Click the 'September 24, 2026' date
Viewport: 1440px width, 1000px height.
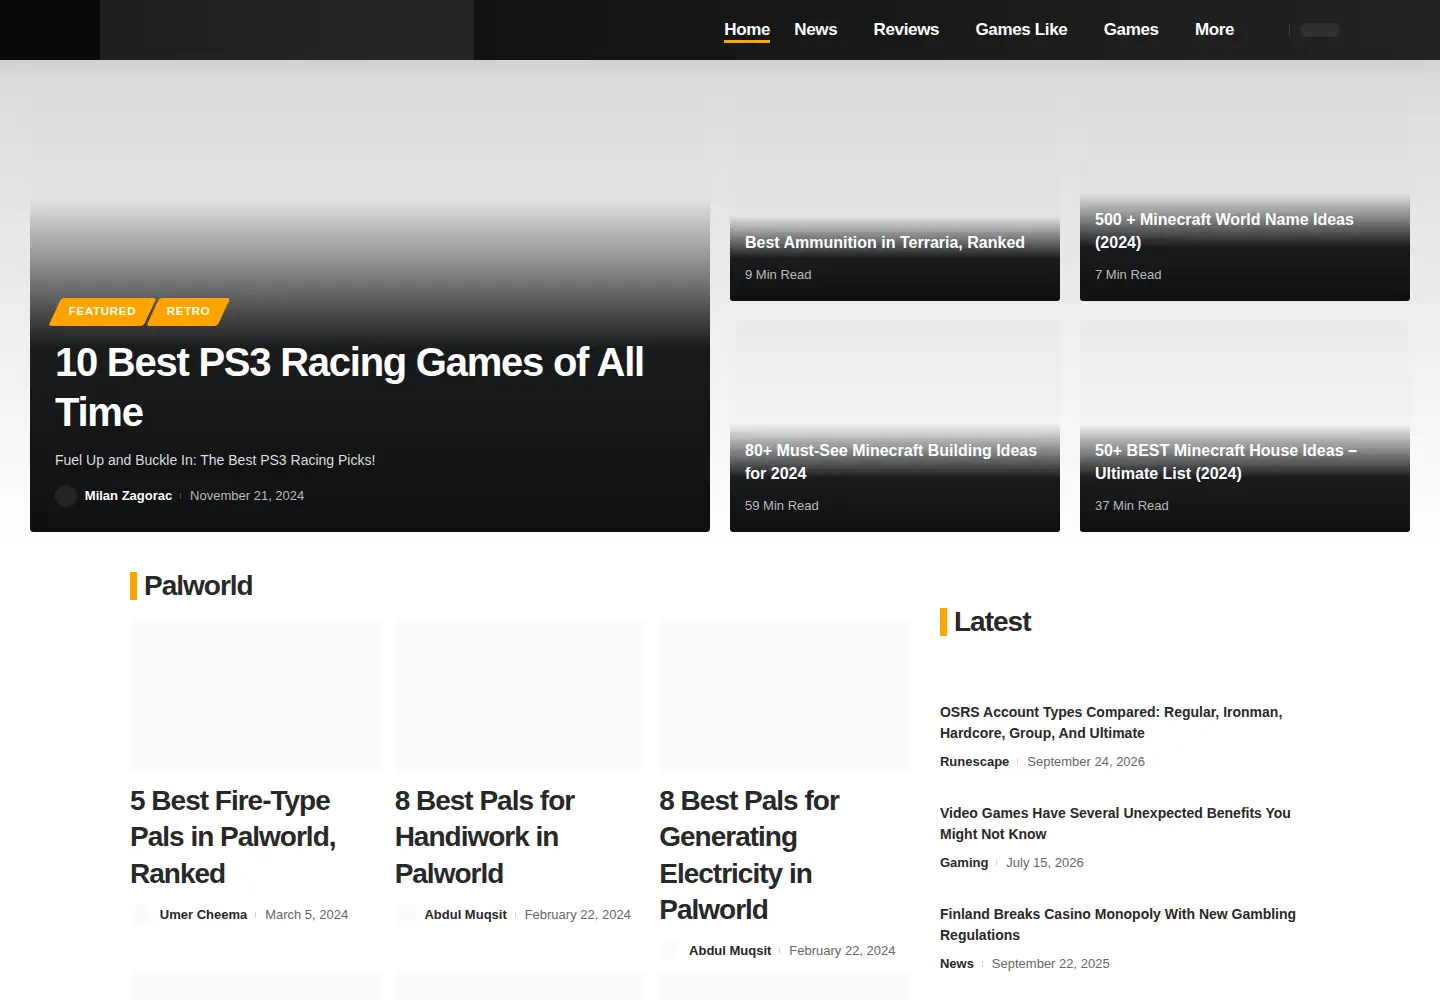[1086, 762]
